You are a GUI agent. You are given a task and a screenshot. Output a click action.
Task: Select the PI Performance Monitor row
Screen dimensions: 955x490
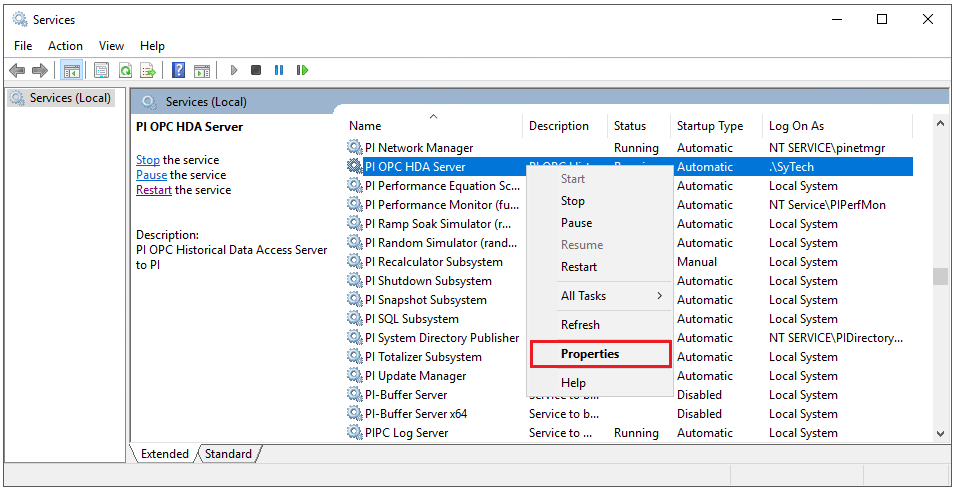coord(629,205)
